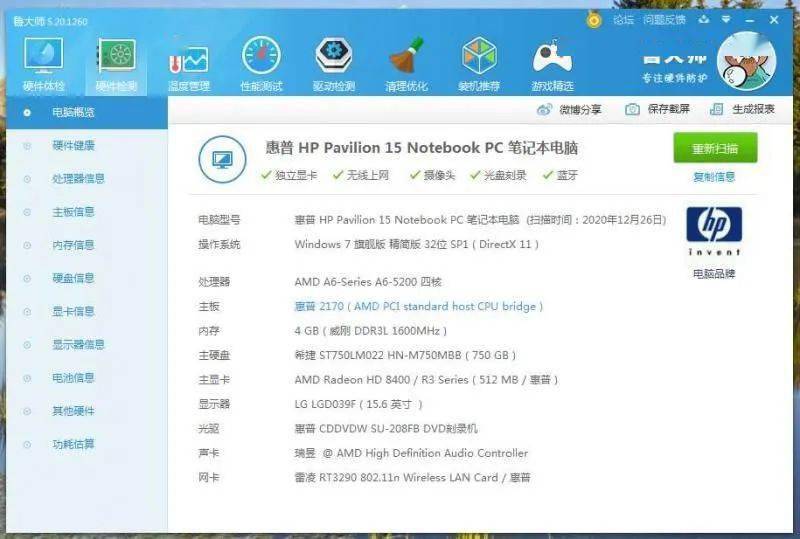Open 论坛 forum link
The width and height of the screenshot is (800, 539).
[x=623, y=20]
